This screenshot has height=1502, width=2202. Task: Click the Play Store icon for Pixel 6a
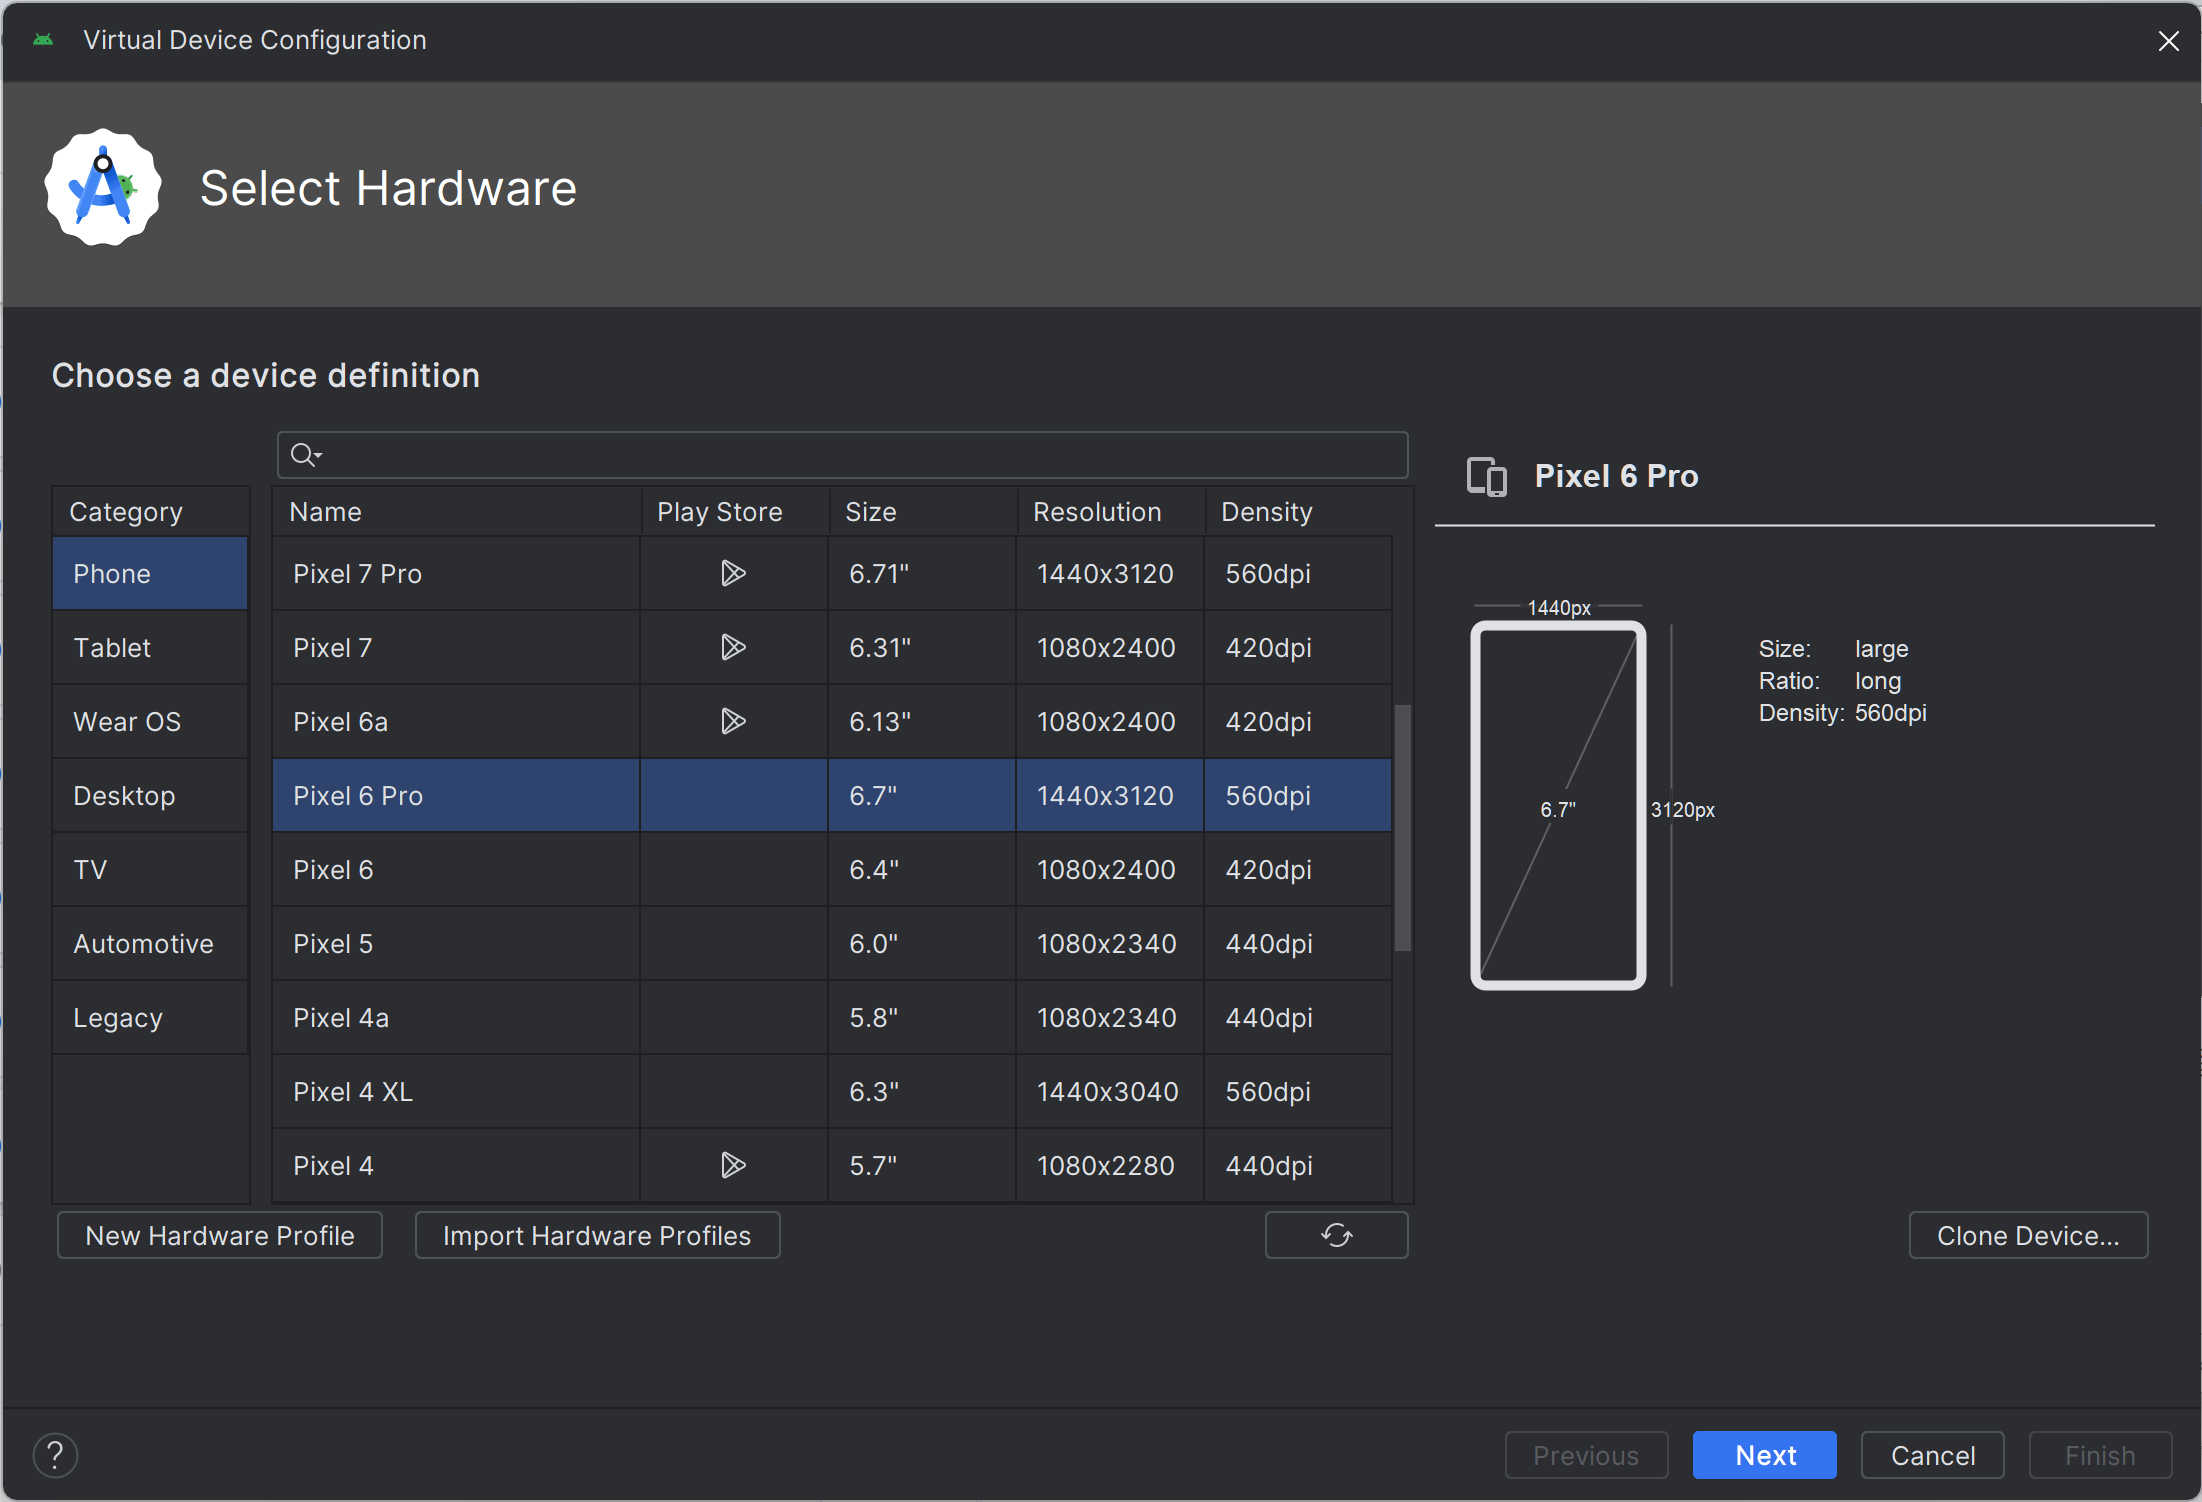point(733,721)
